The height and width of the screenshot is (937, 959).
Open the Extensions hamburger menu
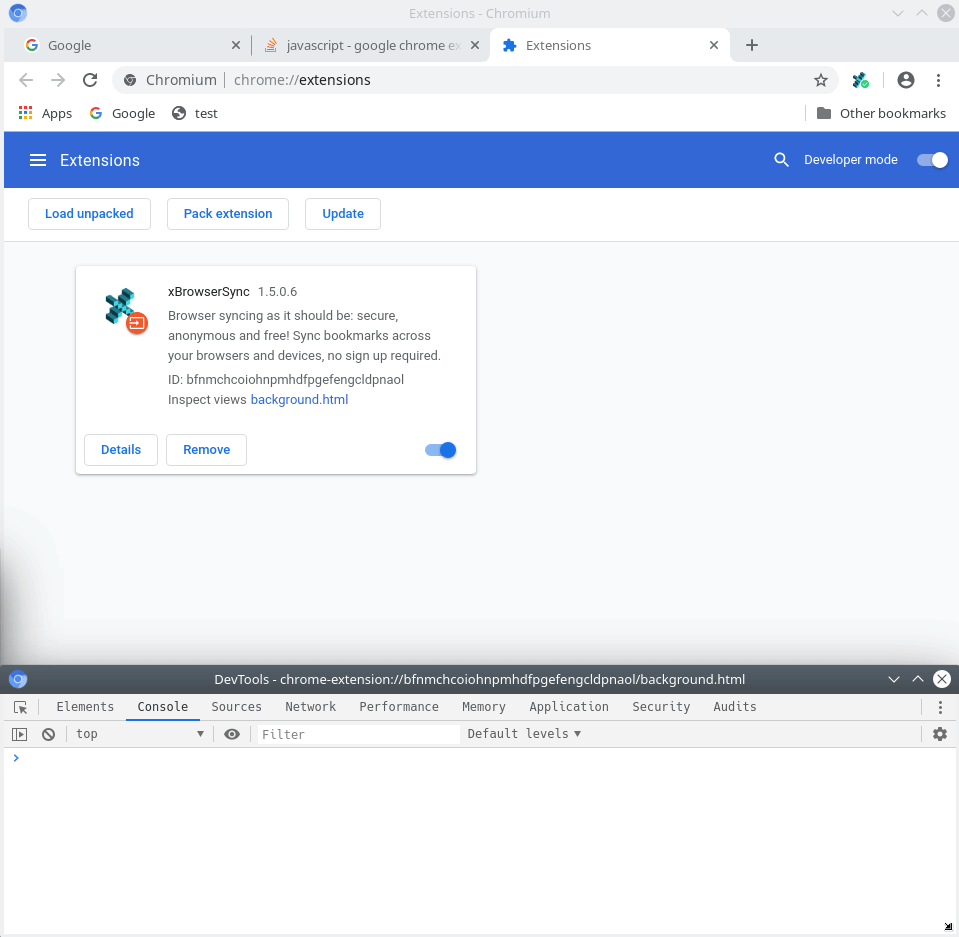[x=38, y=160]
